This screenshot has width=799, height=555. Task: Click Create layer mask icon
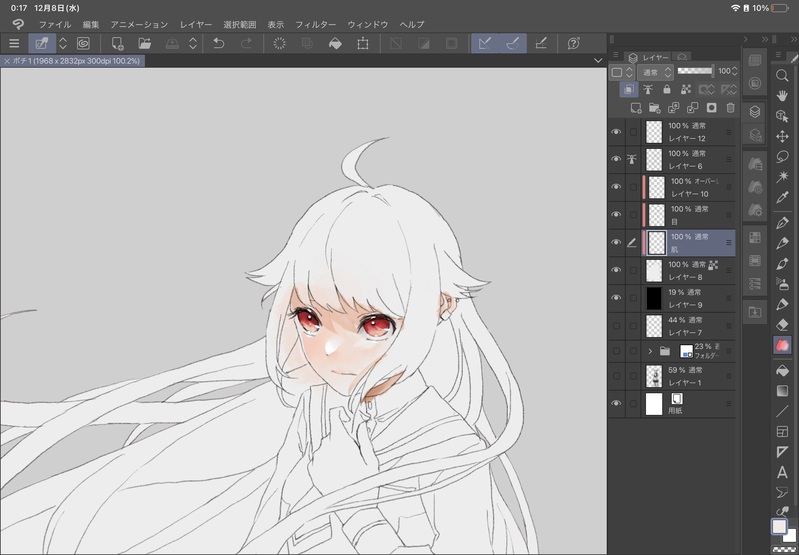(711, 108)
